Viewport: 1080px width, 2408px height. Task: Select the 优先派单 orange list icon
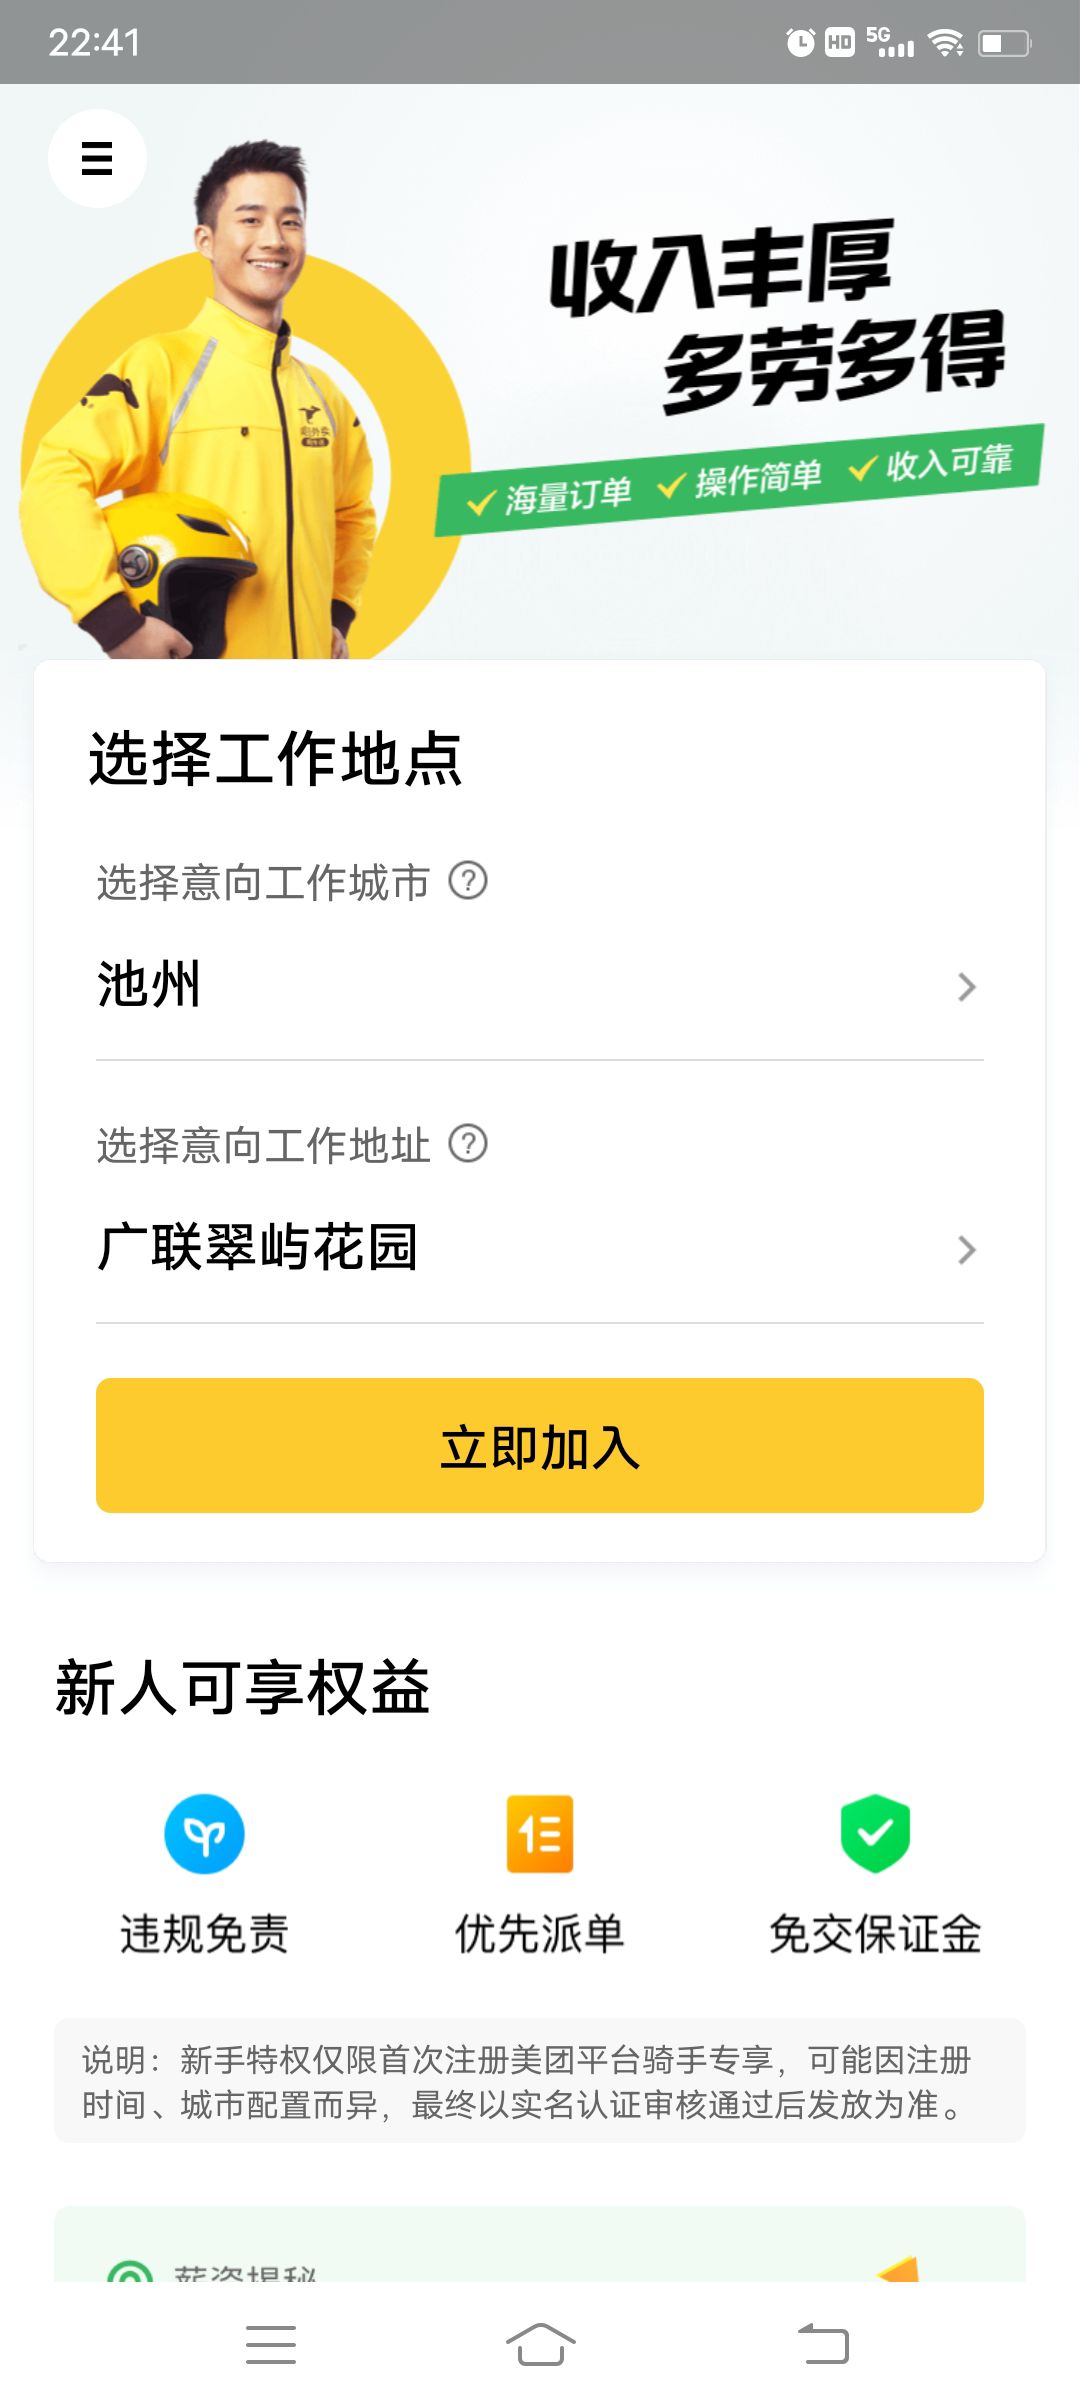pos(540,1833)
